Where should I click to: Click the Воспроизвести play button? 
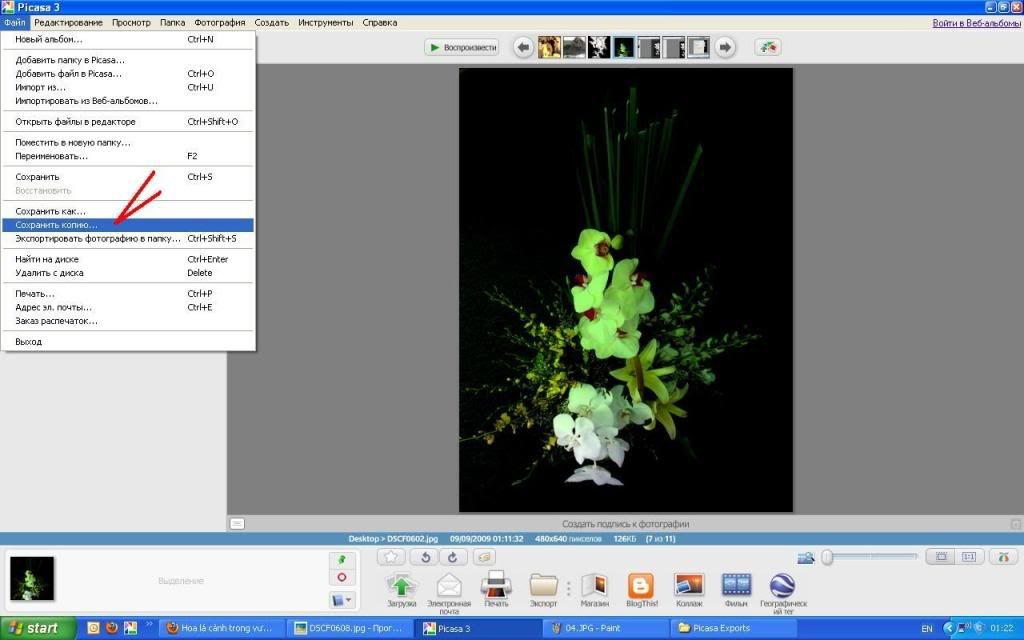click(x=462, y=47)
